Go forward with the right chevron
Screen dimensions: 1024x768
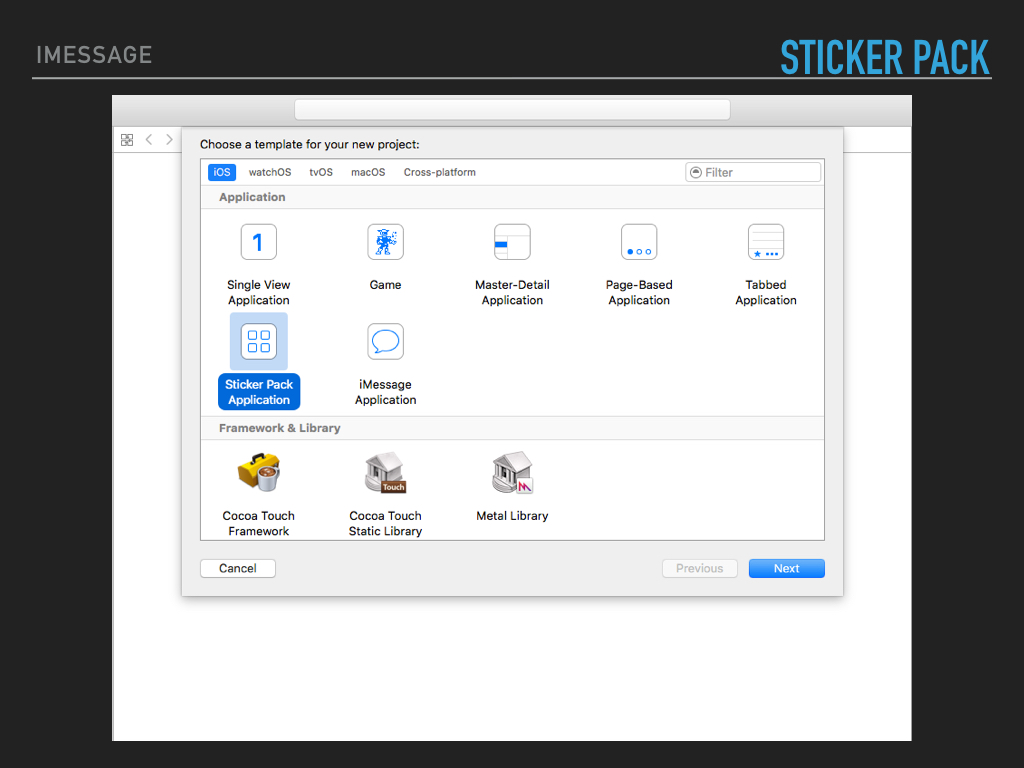169,140
